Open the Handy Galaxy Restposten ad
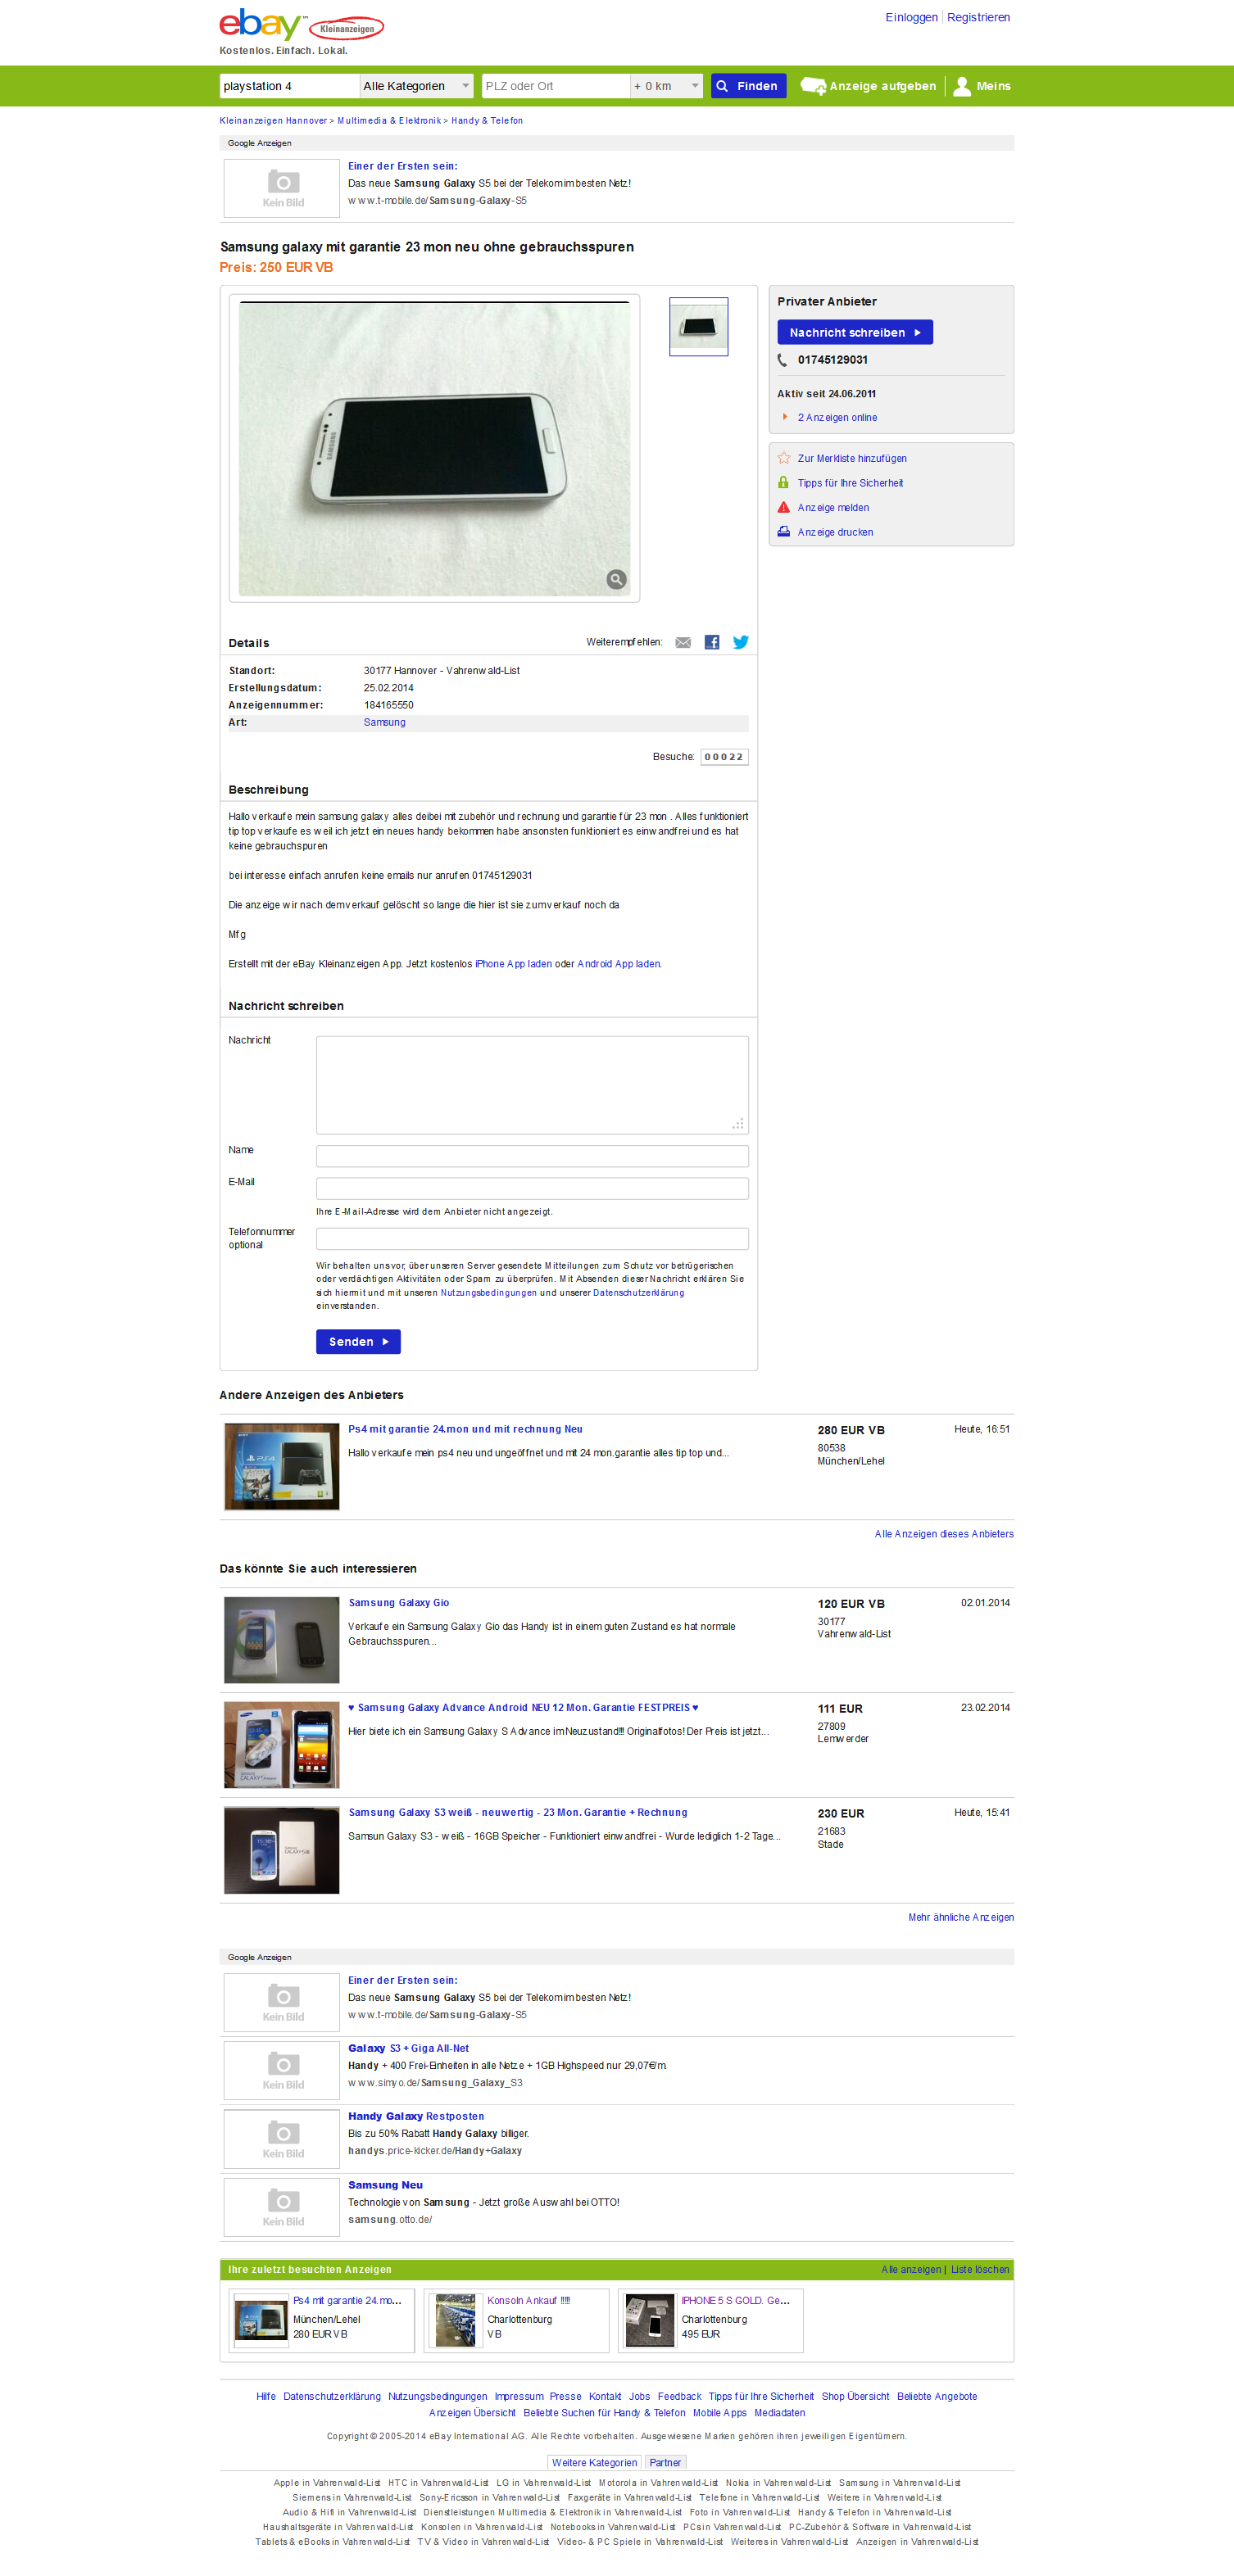 click(416, 2117)
